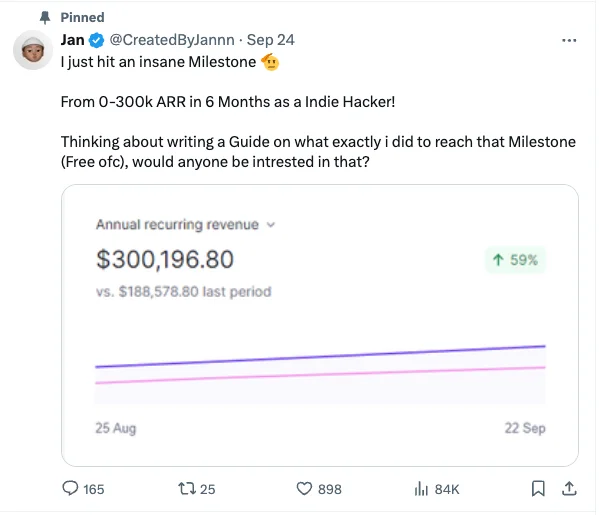The height and width of the screenshot is (515, 599).
Task: Bookmark this tweet
Action: (x=538, y=488)
